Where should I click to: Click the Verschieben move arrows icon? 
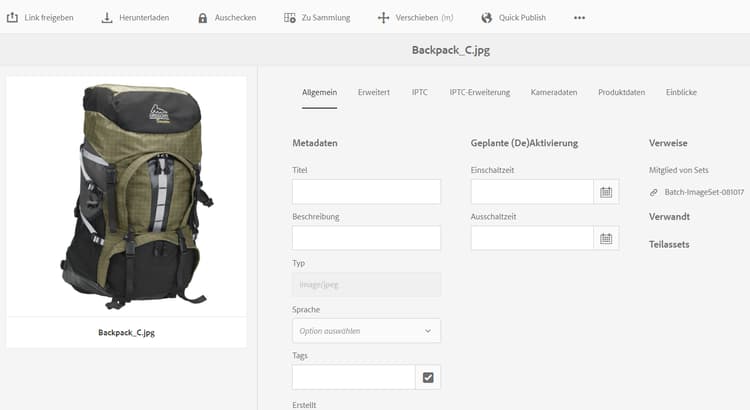click(x=383, y=18)
